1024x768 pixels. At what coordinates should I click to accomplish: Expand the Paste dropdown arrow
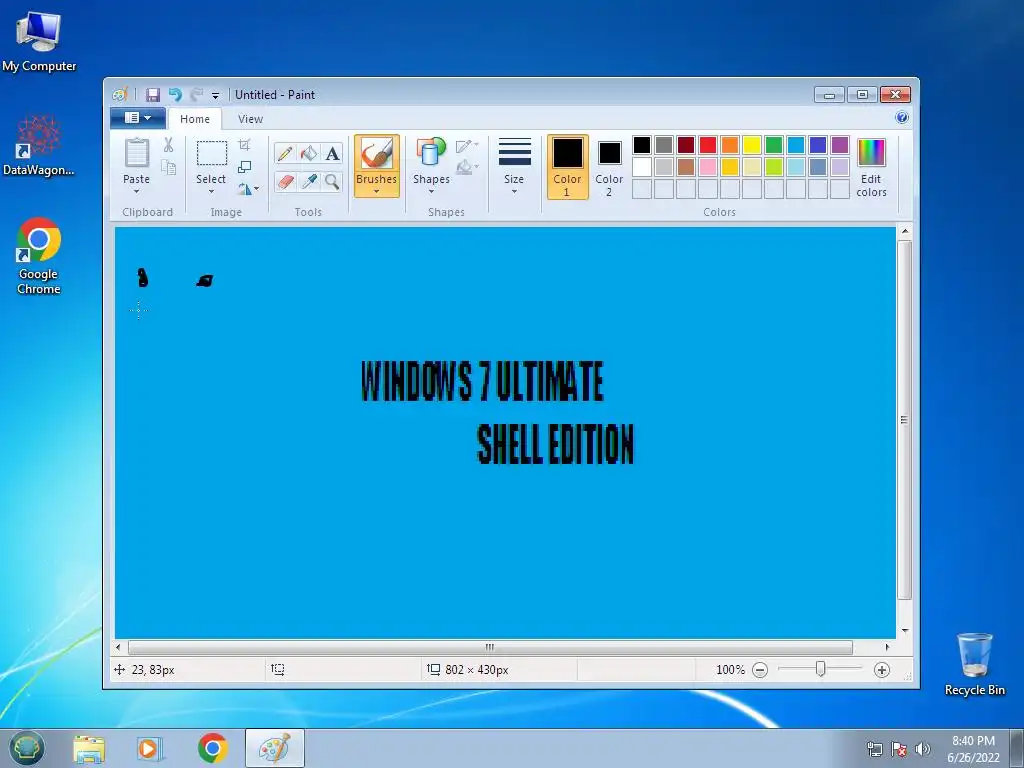coord(136,192)
